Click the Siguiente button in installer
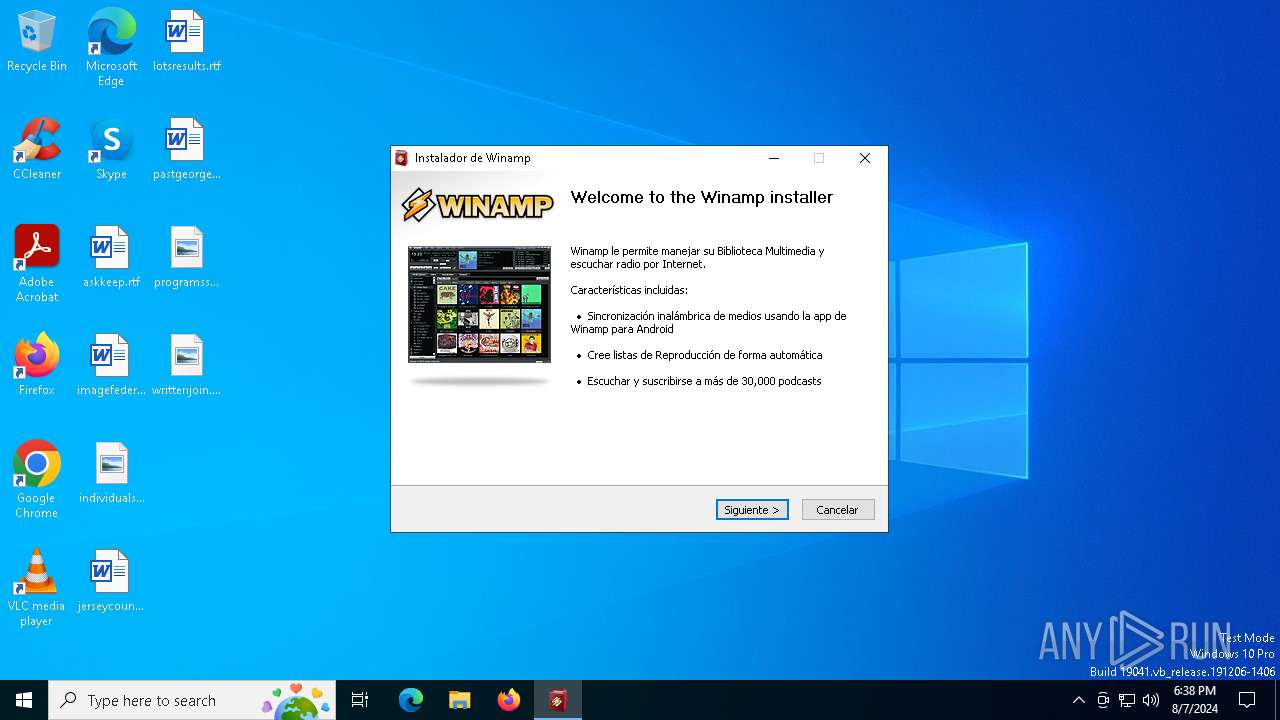This screenshot has height=720, width=1280. [752, 510]
